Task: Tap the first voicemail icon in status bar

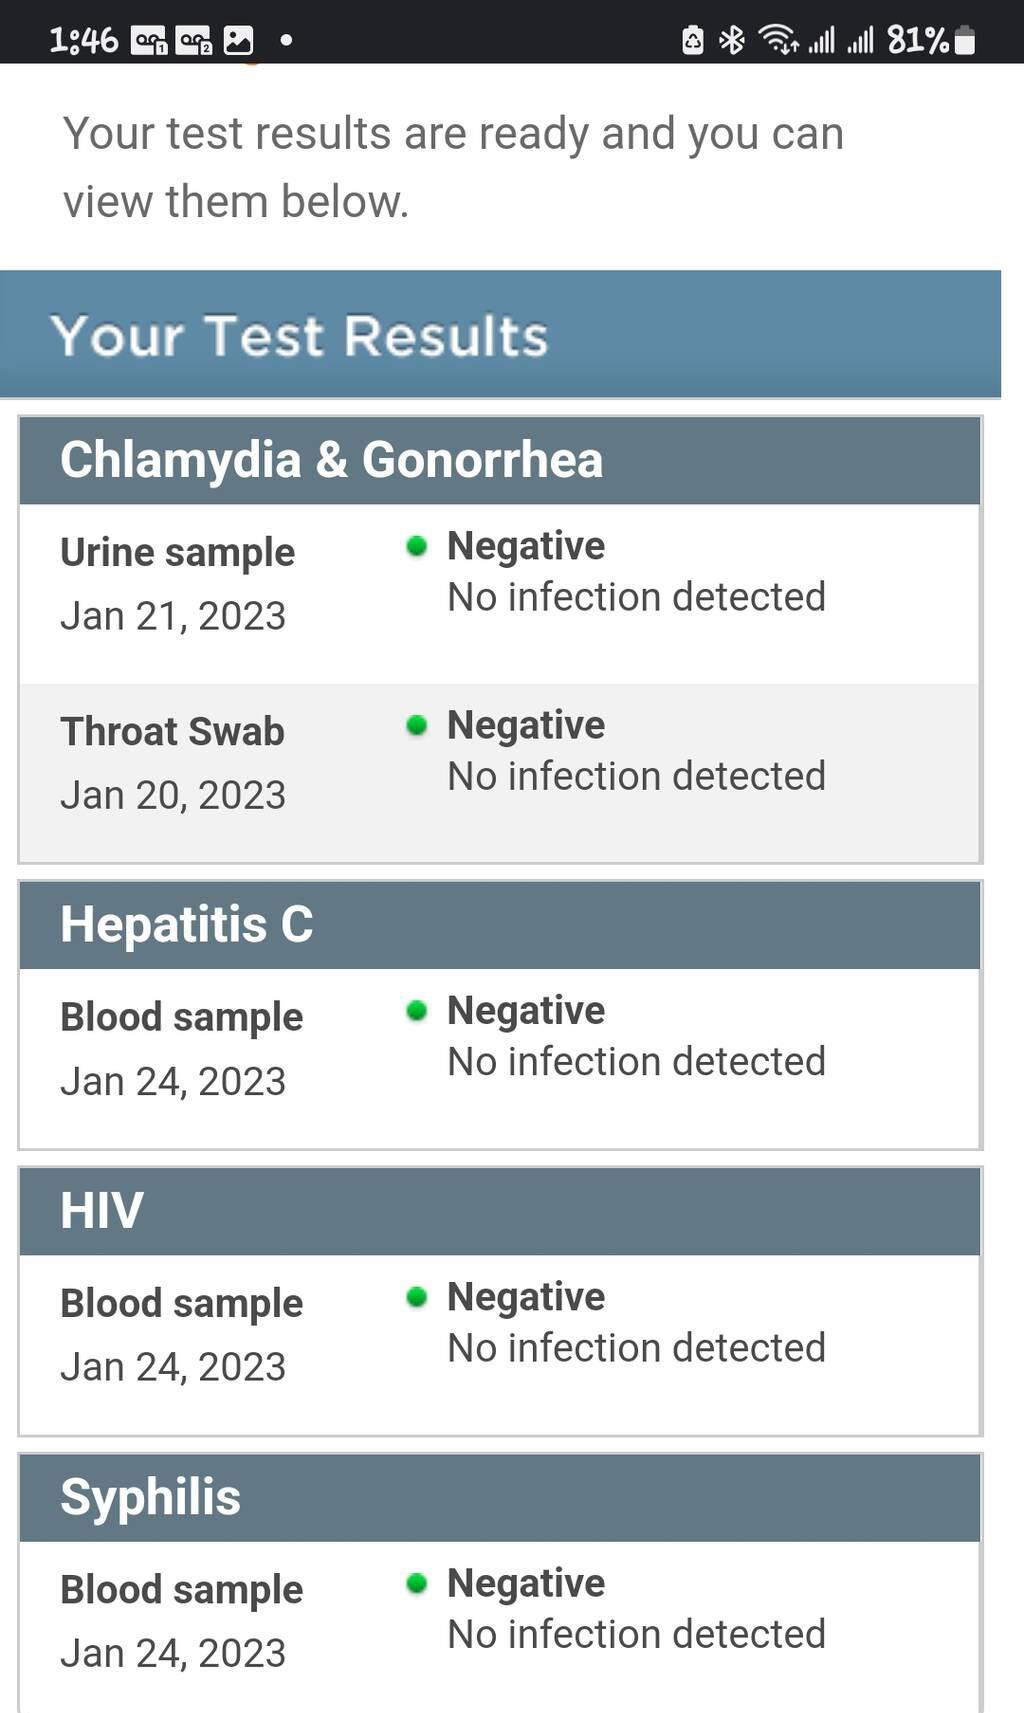Action: click(149, 41)
